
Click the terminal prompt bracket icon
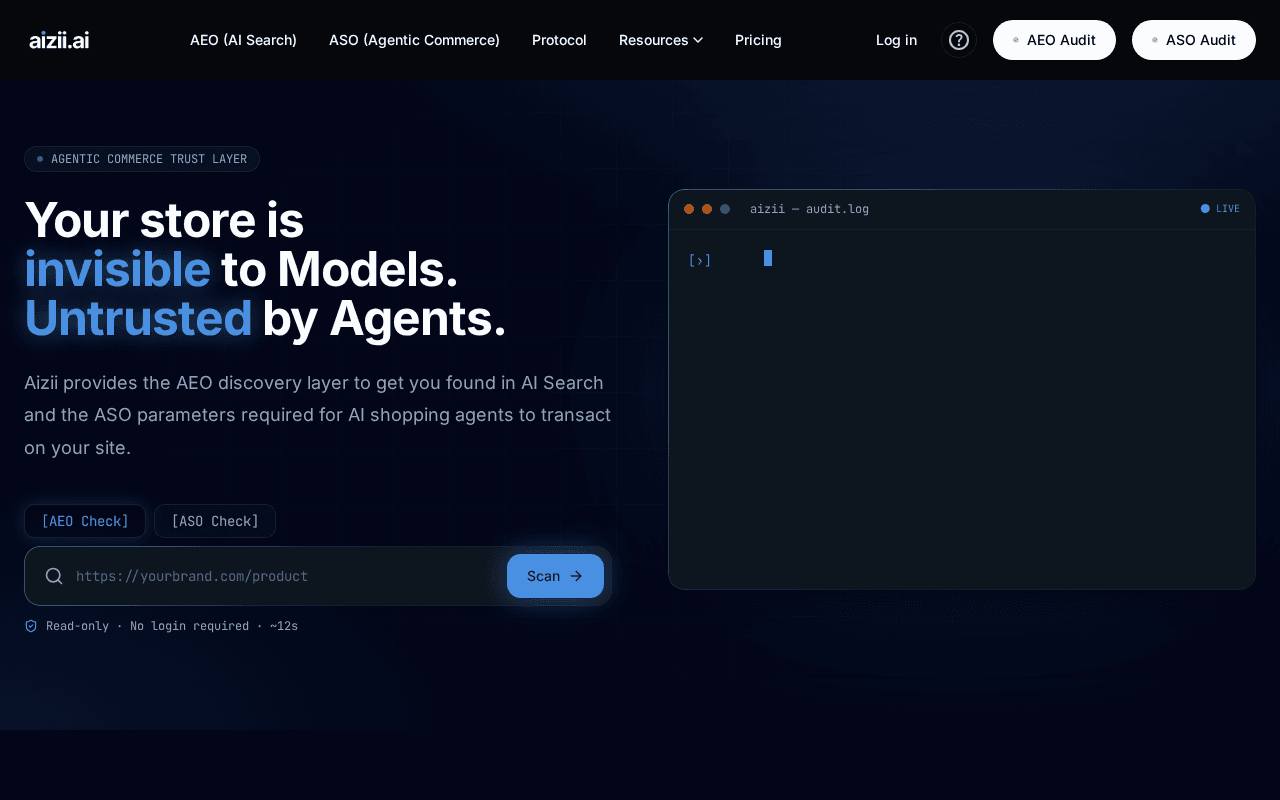coord(700,260)
